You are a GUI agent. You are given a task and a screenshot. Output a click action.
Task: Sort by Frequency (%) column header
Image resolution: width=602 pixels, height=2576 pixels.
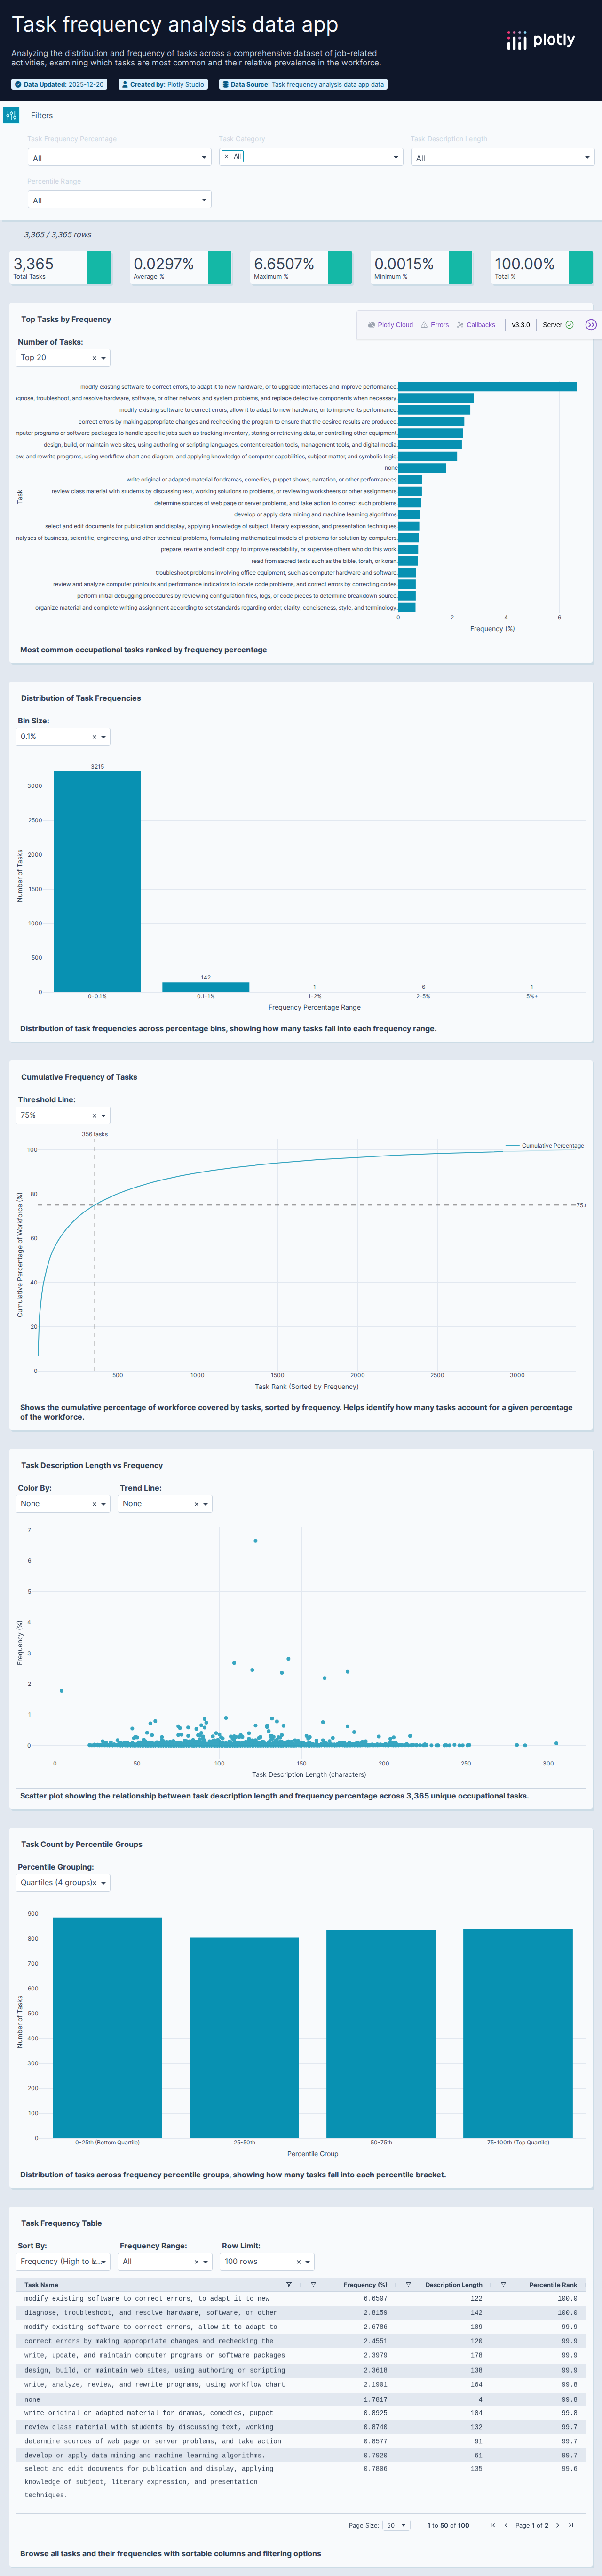pos(365,2285)
